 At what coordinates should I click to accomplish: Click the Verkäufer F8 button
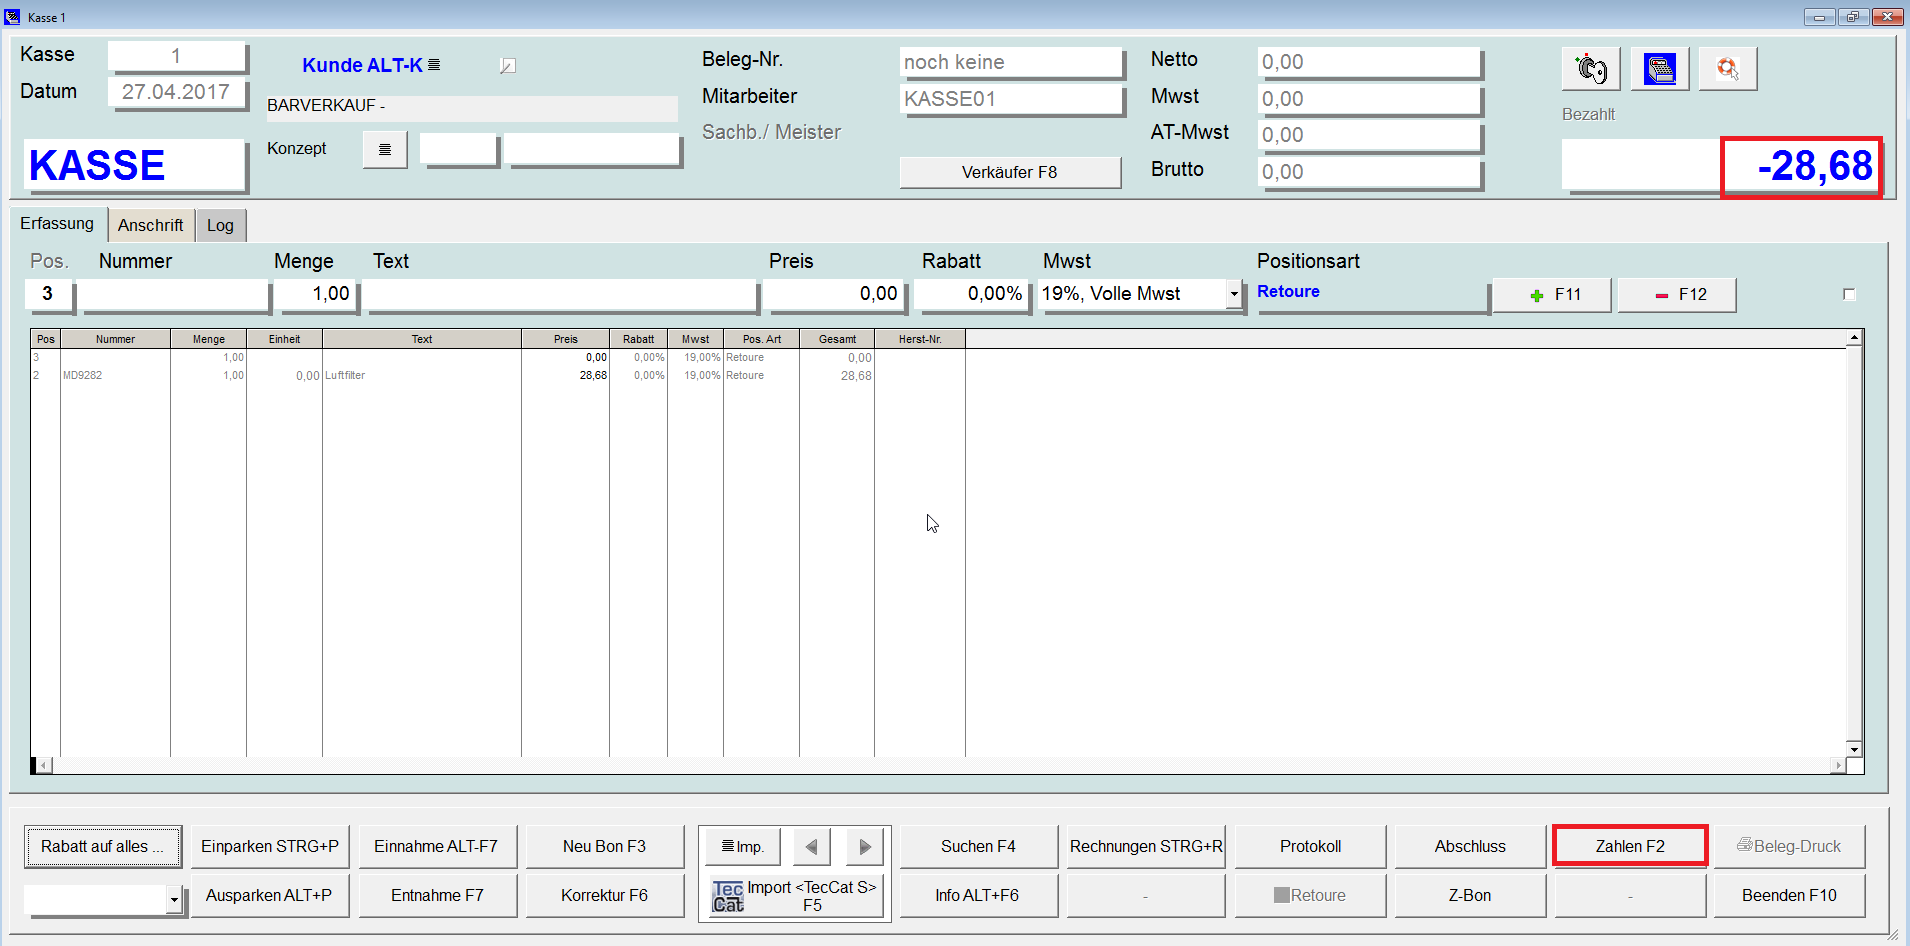1010,172
